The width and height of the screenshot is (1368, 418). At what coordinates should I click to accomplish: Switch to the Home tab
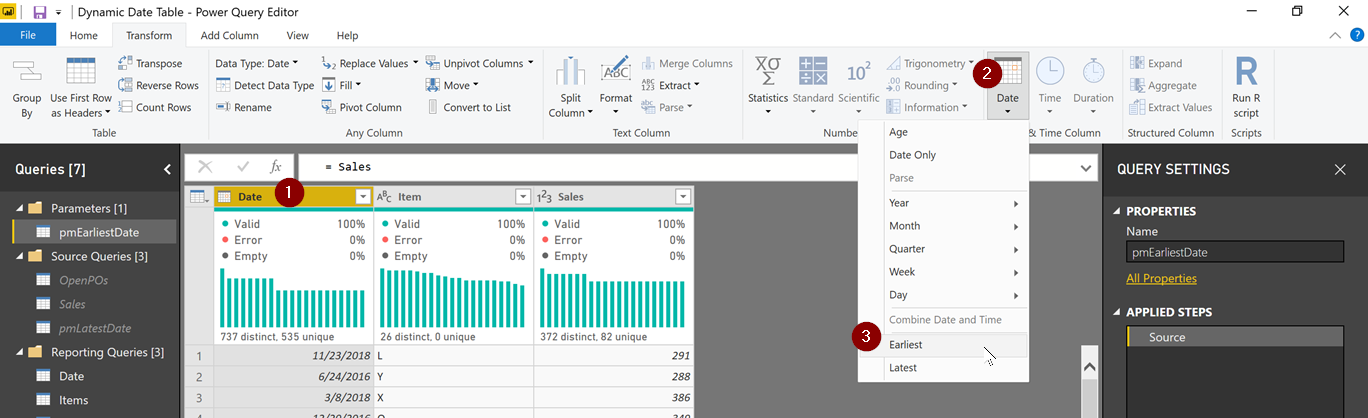pos(84,35)
